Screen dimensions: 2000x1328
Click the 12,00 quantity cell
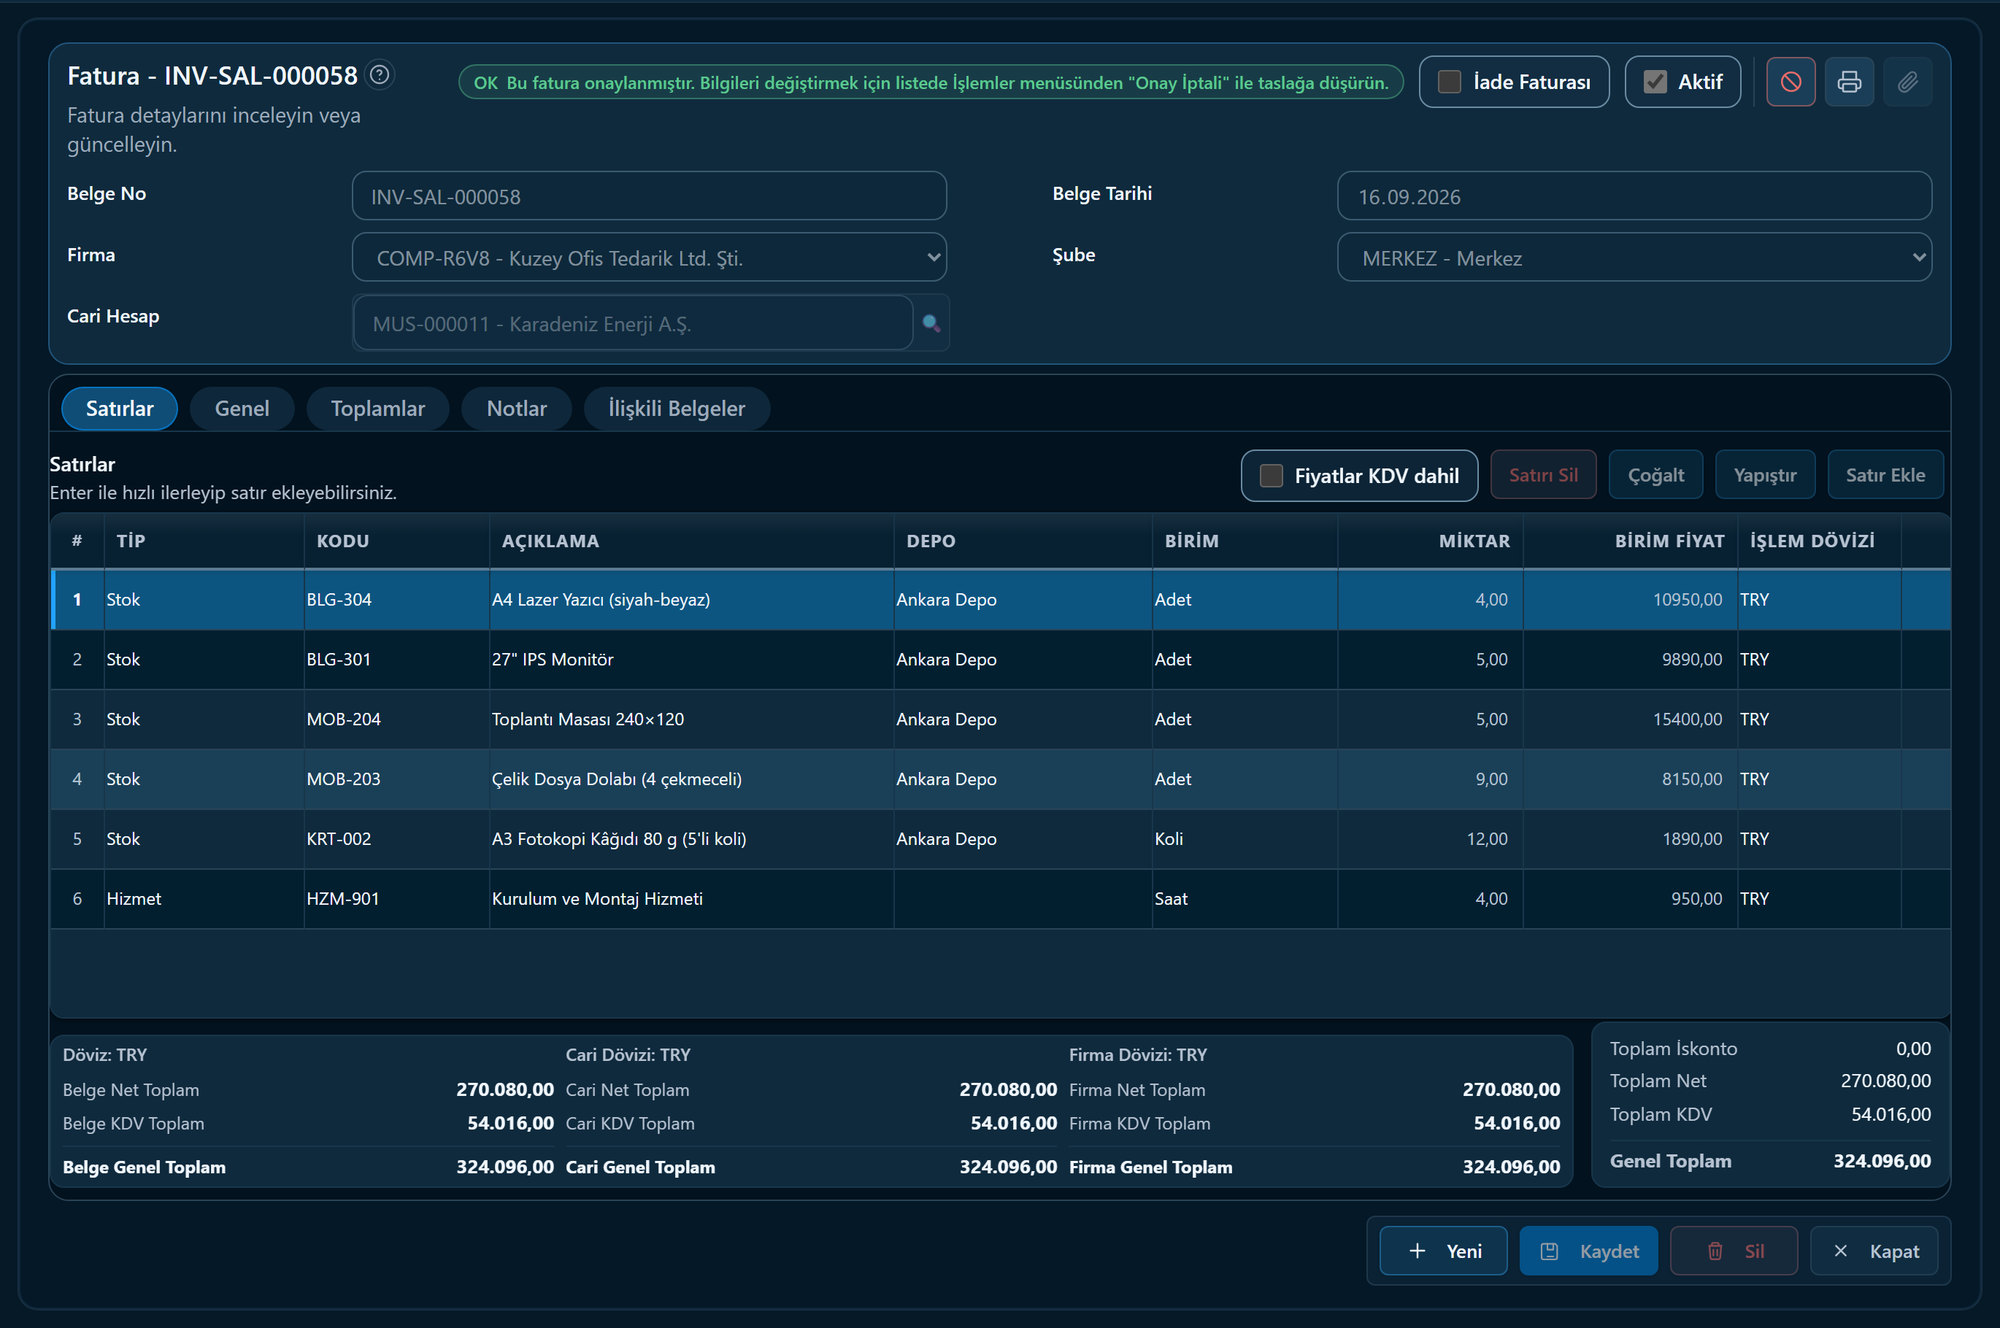coord(1430,839)
